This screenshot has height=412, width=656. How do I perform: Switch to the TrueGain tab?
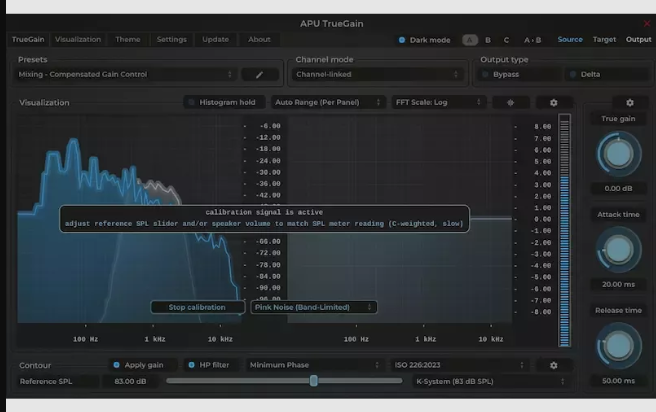(28, 39)
